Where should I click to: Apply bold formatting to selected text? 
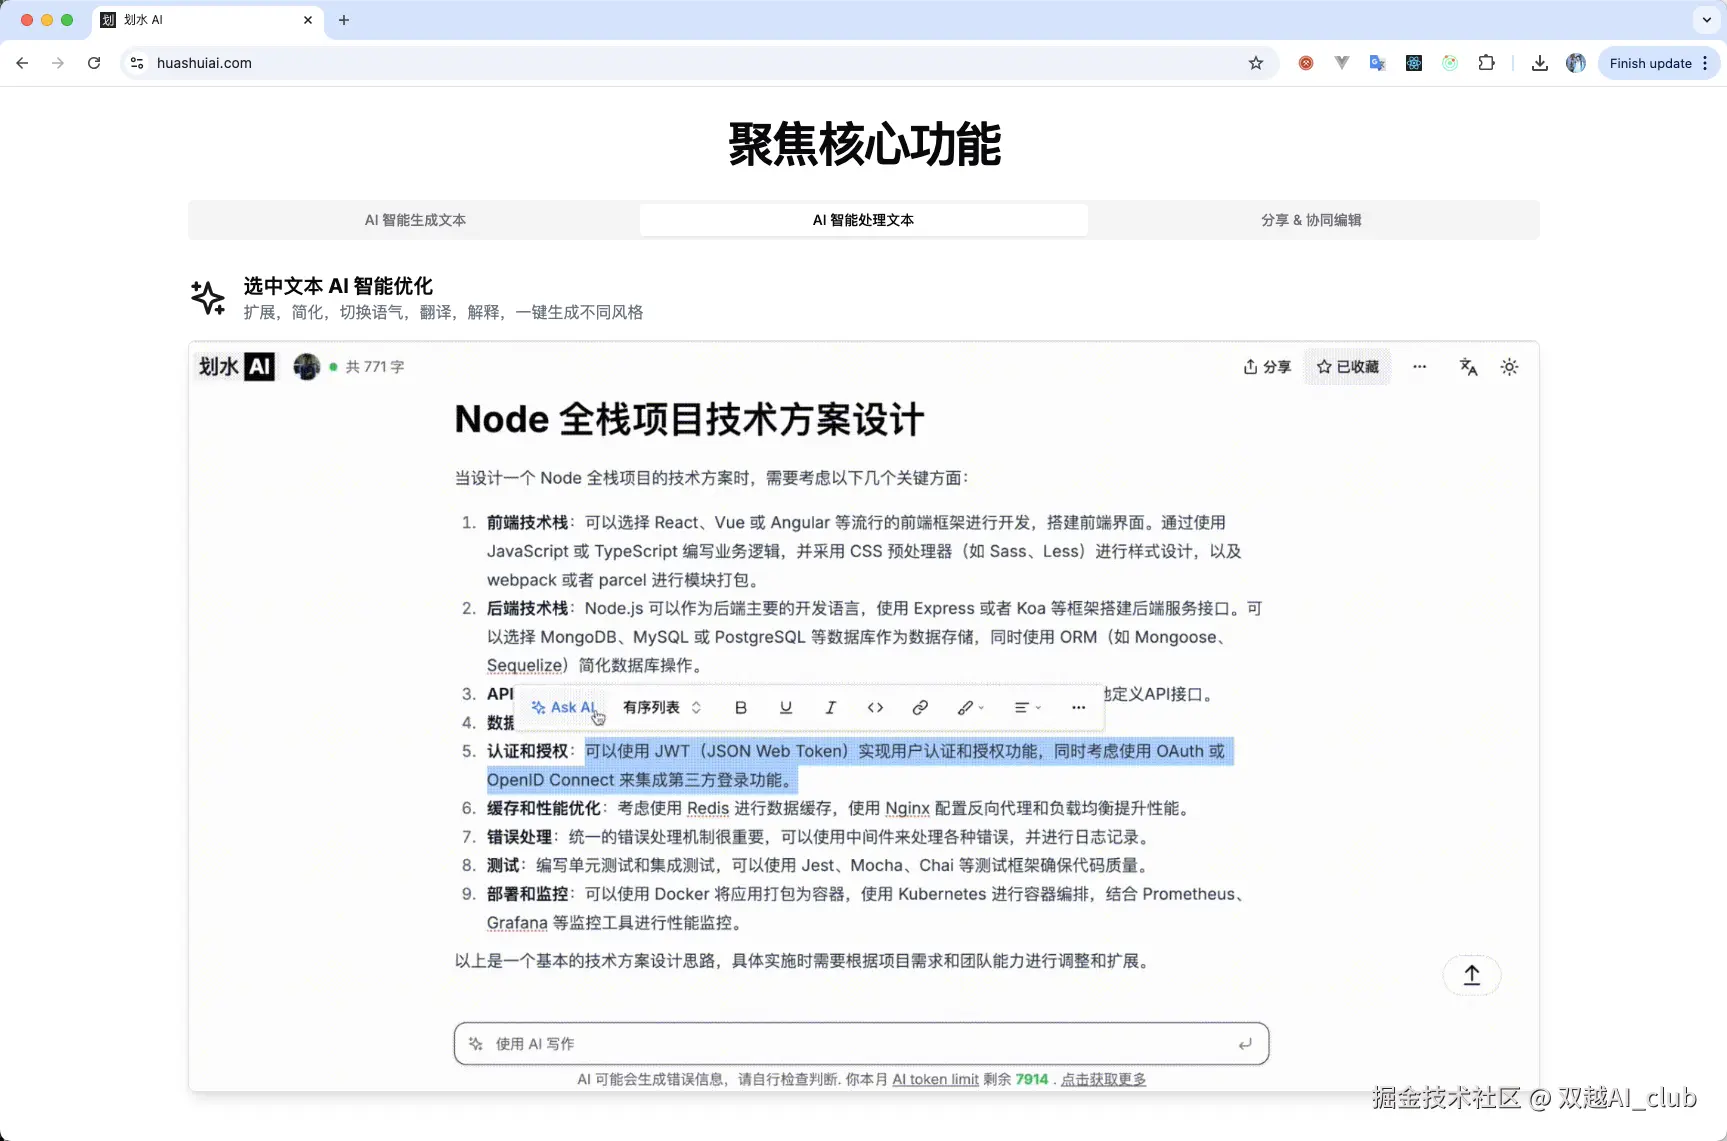[740, 707]
